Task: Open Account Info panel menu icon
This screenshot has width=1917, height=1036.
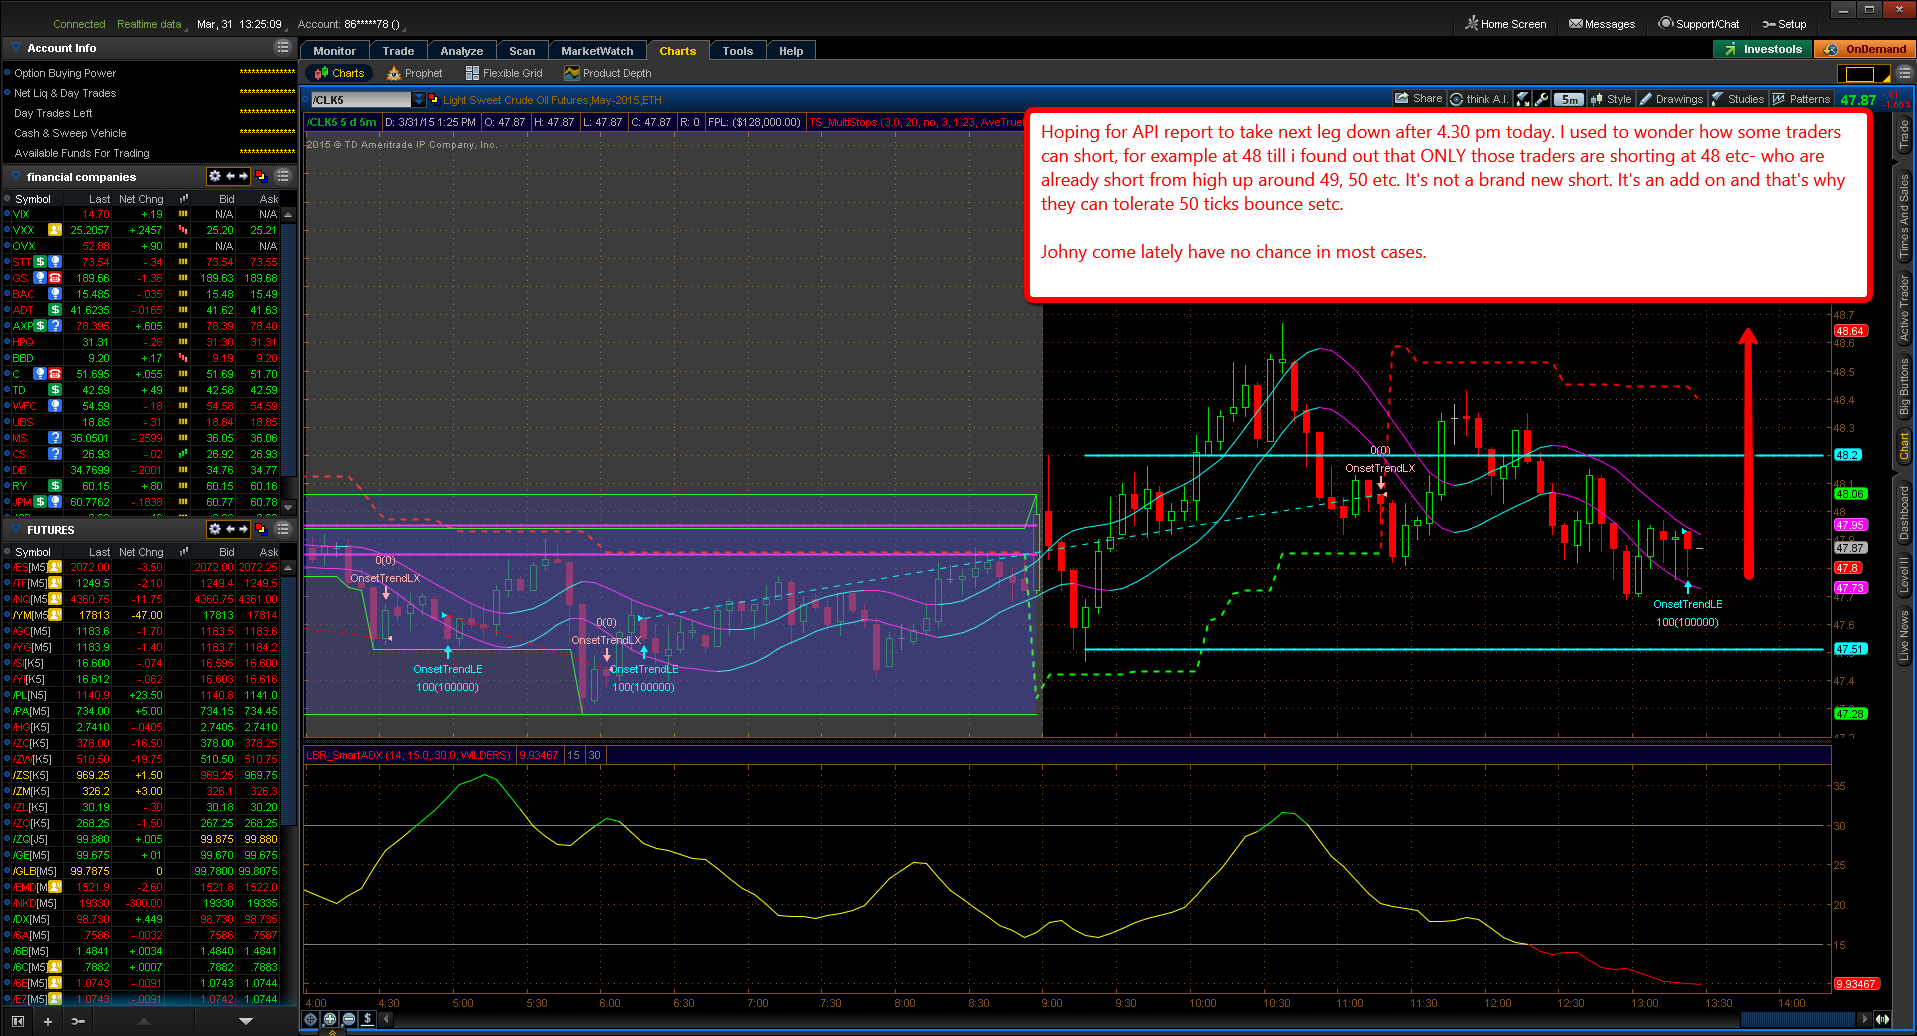Action: coord(282,48)
